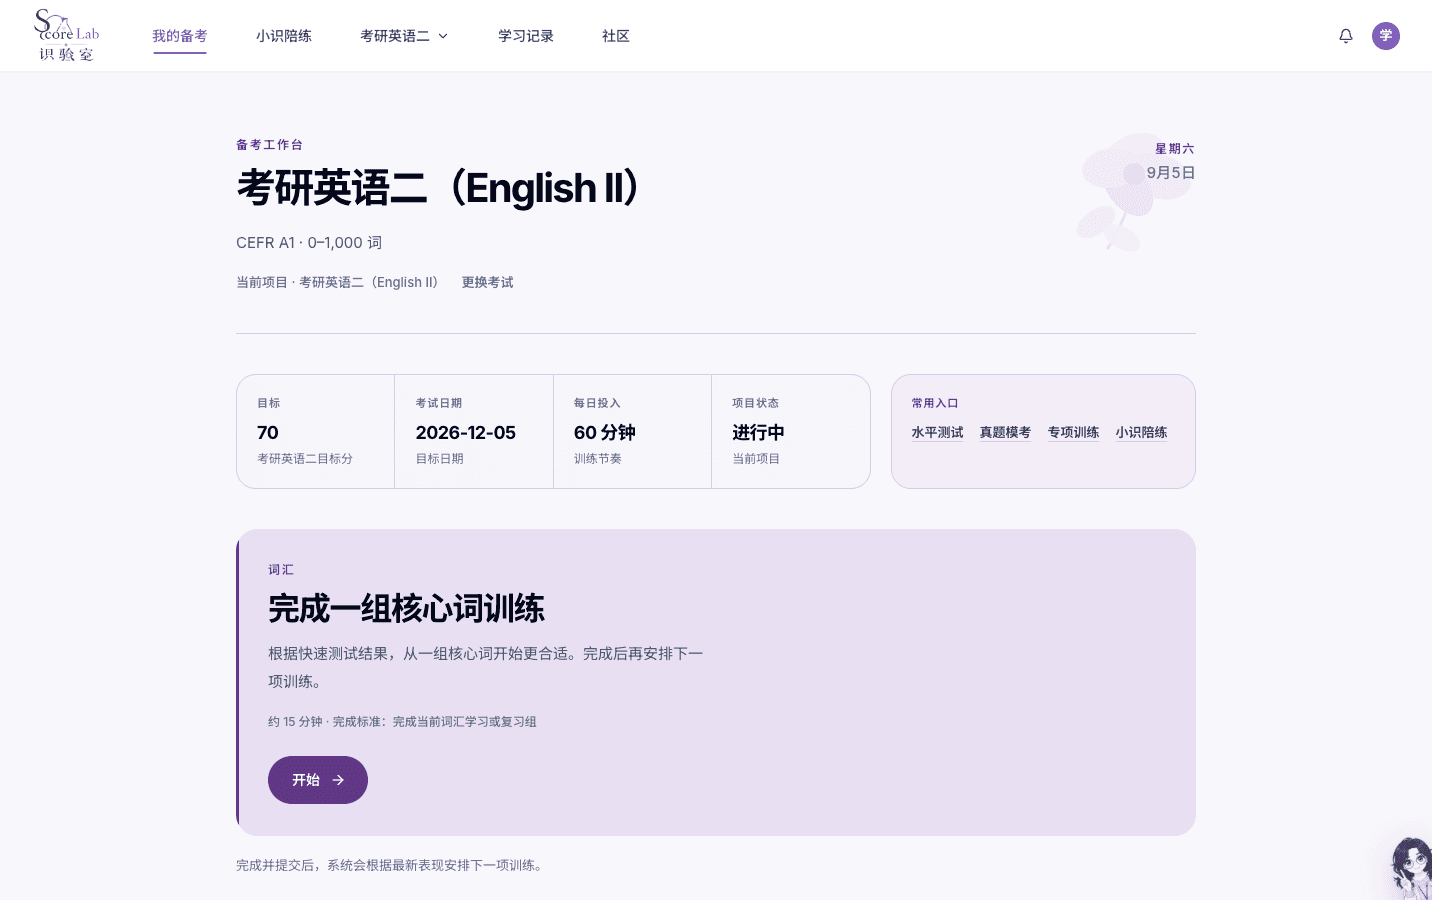Expand the 考研英语二 dropdown chevron
Screen dimensions: 1440x900
tap(443, 36)
